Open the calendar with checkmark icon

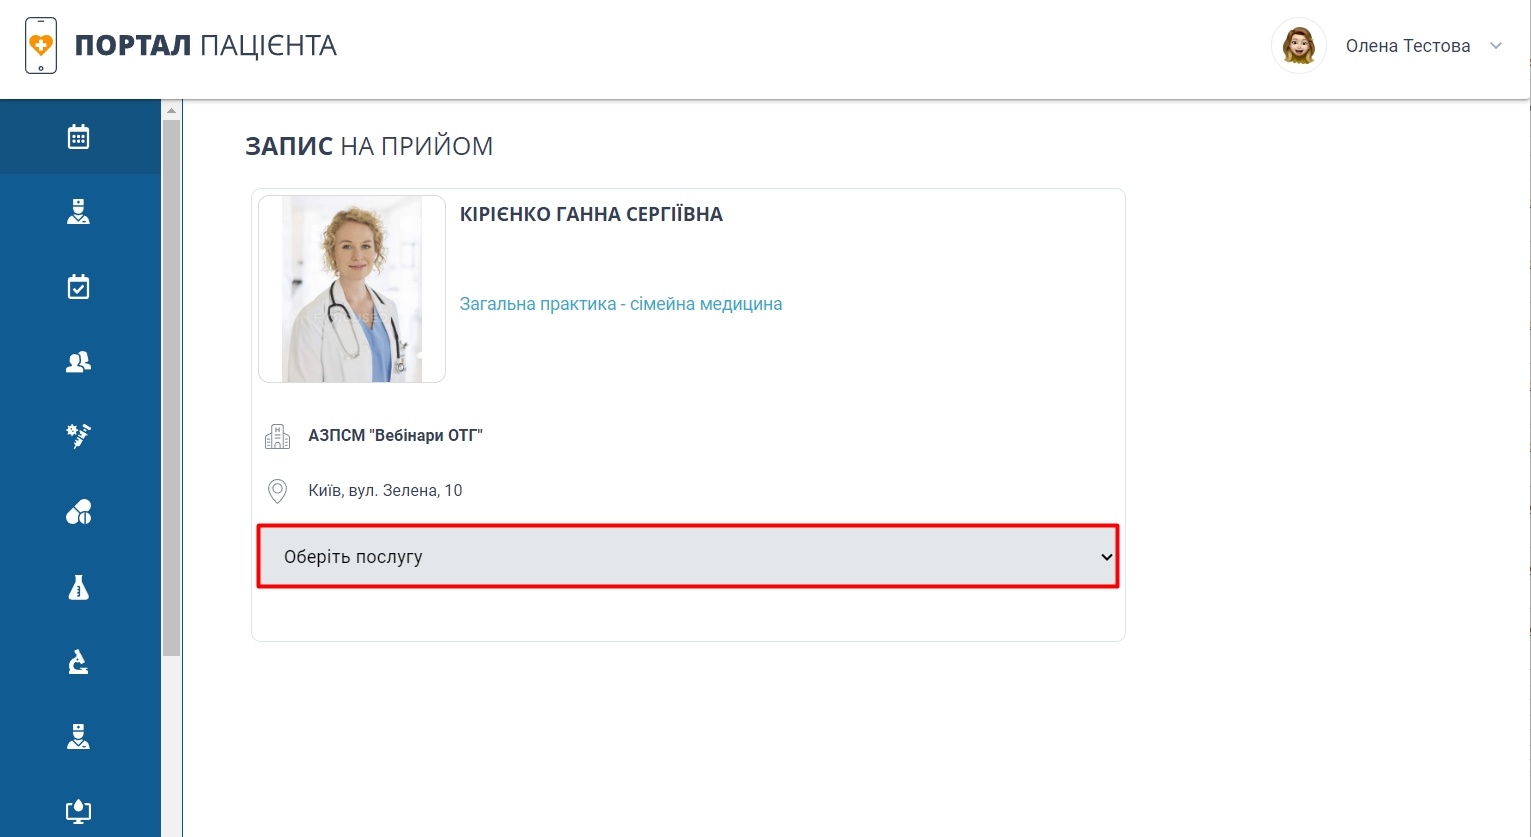tap(78, 287)
